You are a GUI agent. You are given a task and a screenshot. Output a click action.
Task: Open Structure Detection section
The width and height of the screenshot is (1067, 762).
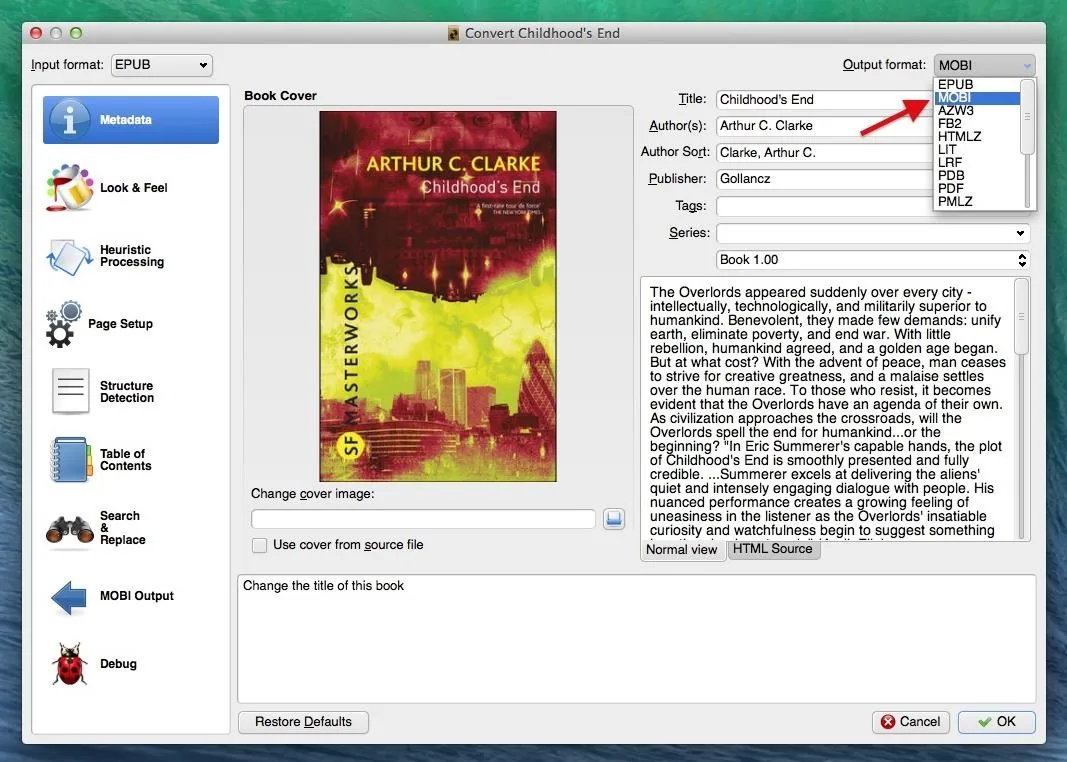pyautogui.click(x=131, y=392)
